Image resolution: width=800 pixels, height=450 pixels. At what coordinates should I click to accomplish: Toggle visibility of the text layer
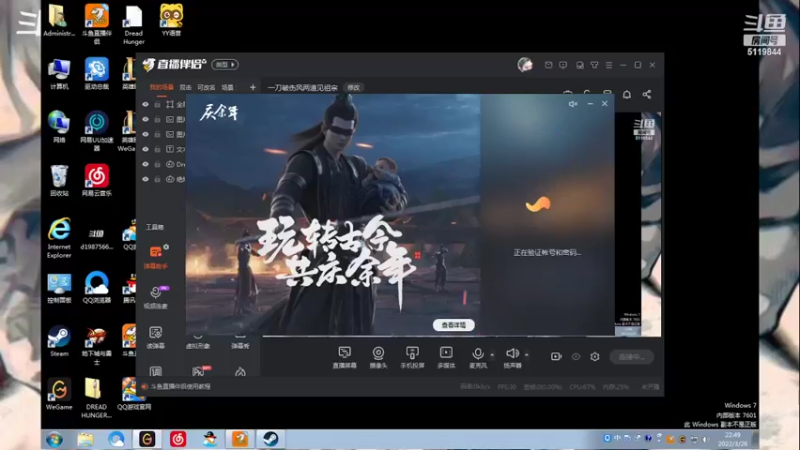tap(145, 149)
